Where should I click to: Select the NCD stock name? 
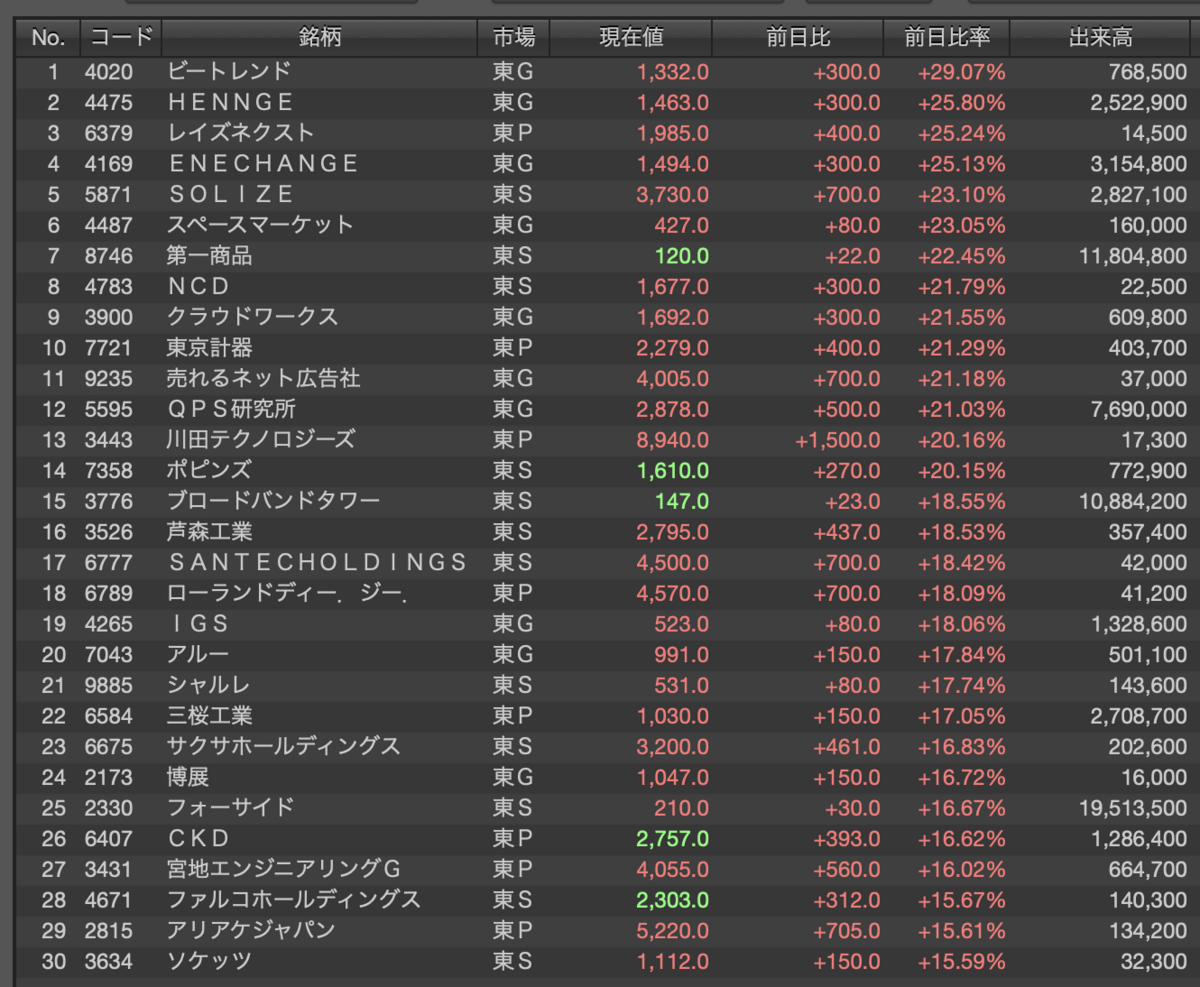[199, 286]
